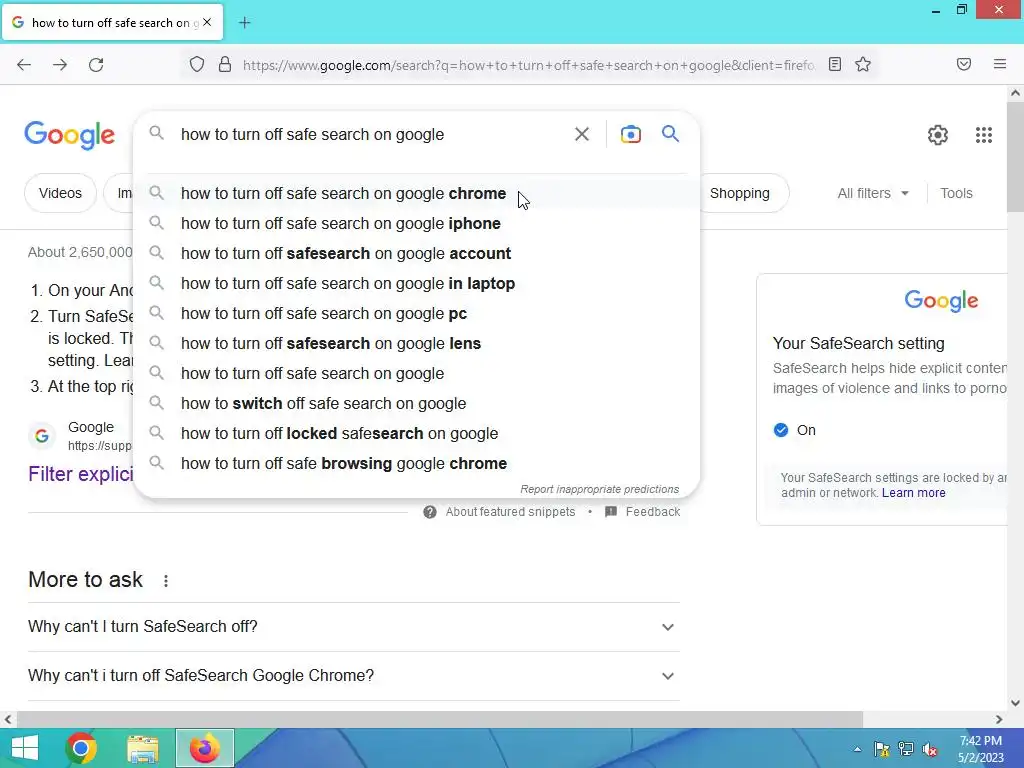Open the Firefox hamburger menu
1024x768 pixels.
(x=1000, y=64)
